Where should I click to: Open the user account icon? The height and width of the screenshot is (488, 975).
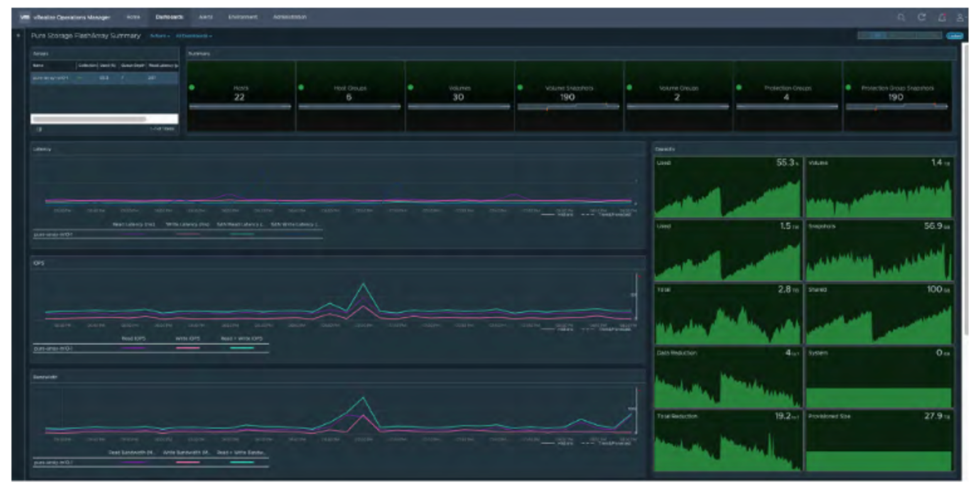click(x=961, y=17)
